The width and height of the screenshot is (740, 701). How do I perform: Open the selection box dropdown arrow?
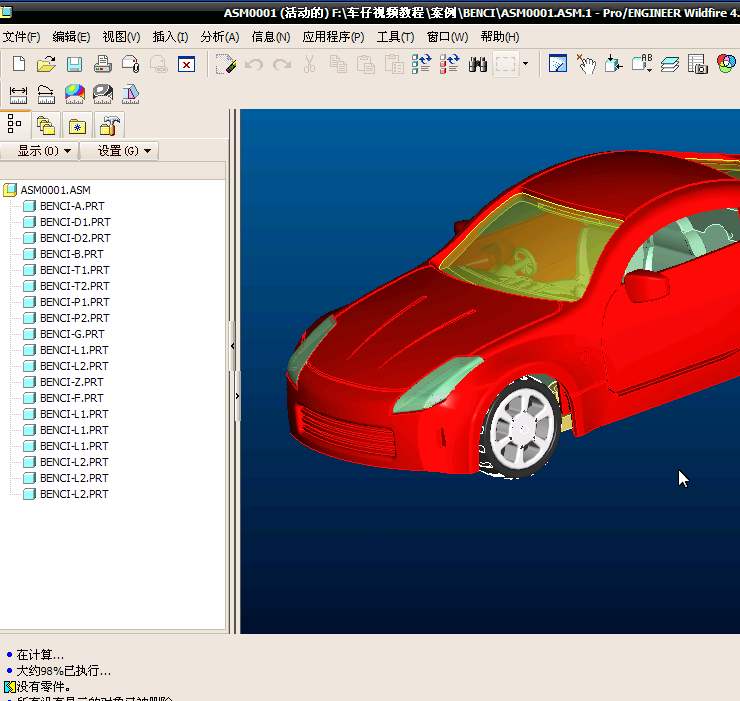tap(526, 64)
